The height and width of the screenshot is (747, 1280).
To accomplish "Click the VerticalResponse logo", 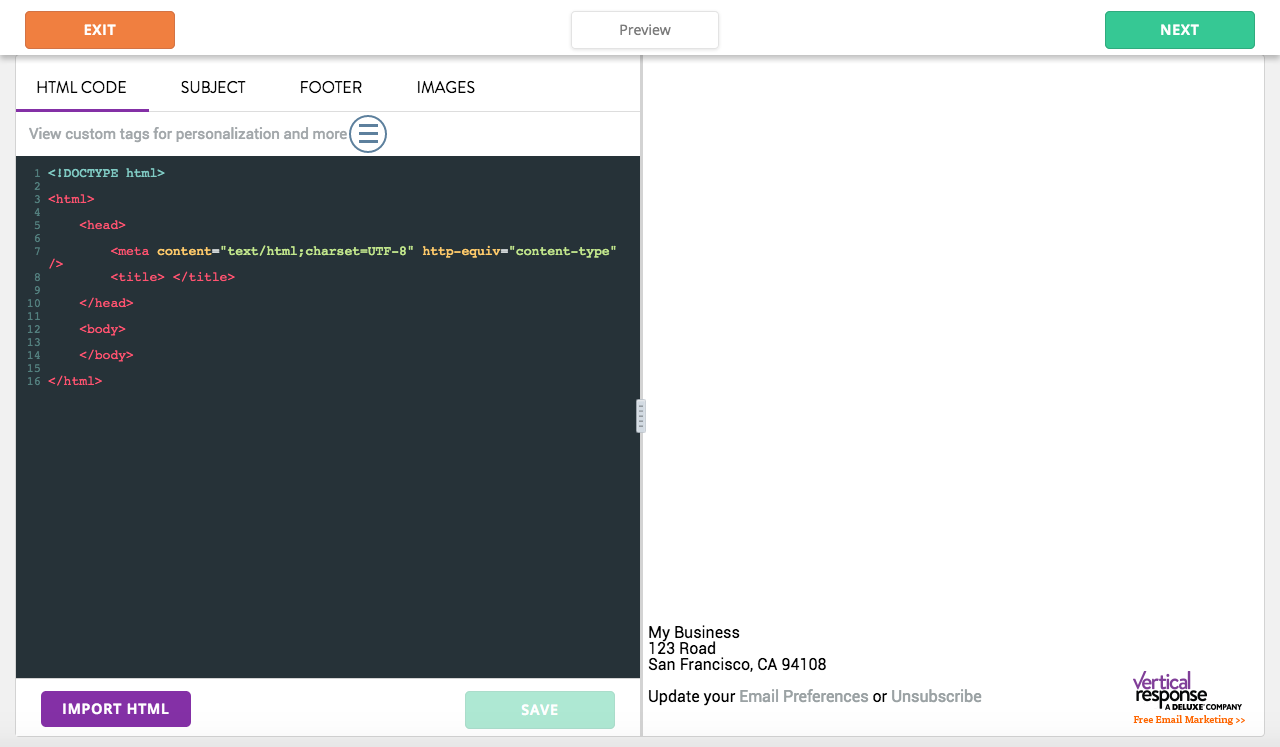I will pyautogui.click(x=1187, y=691).
